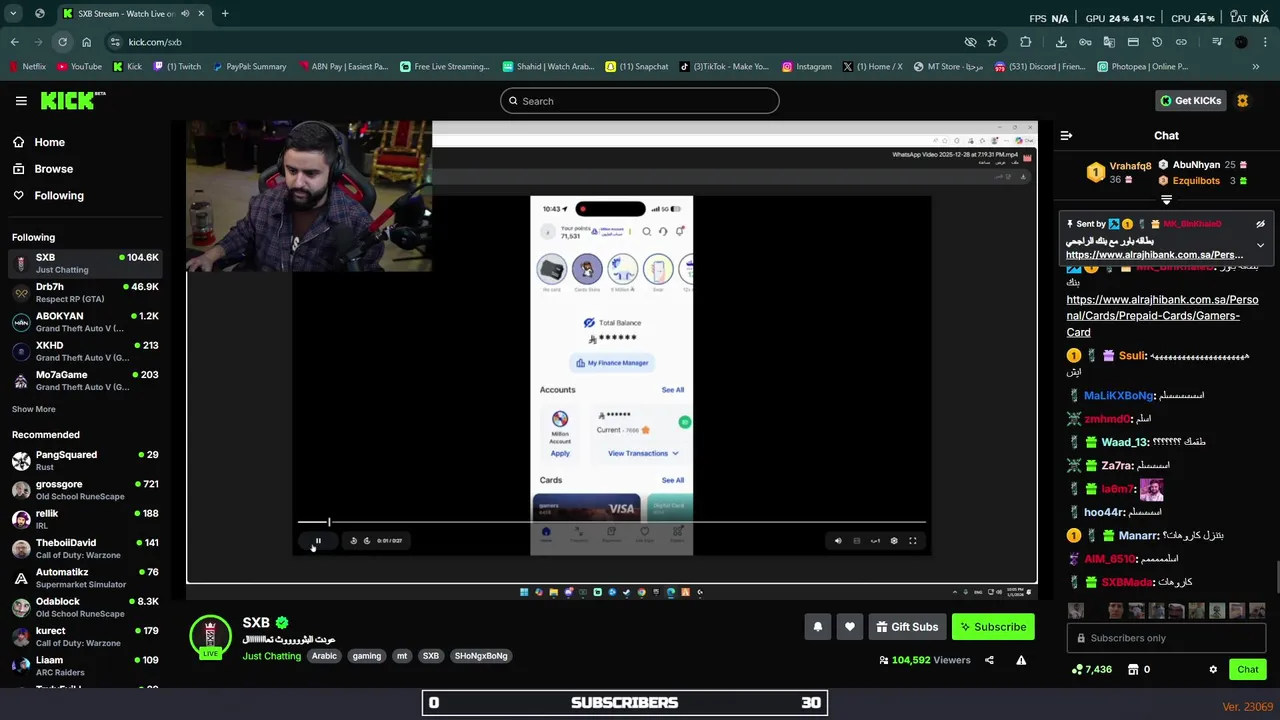Screen dimensions: 1280x720
Task: Open the tab search dropdown arrow
Action: [13, 14]
